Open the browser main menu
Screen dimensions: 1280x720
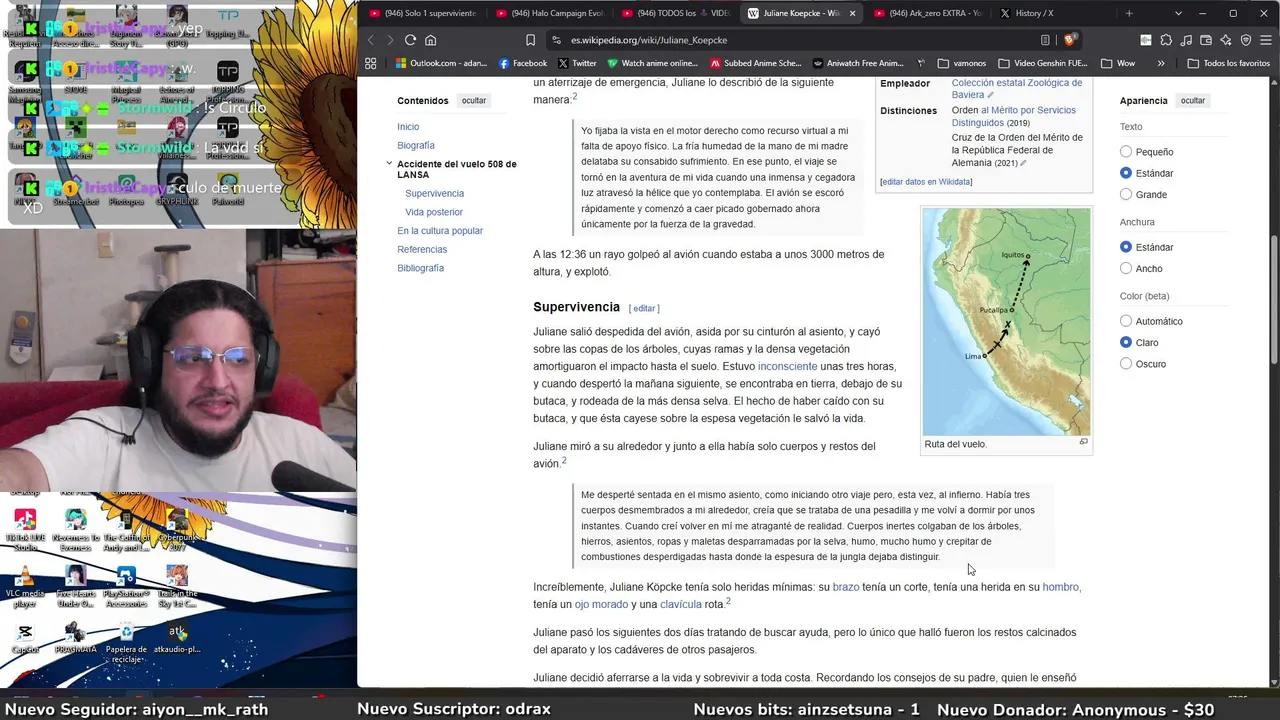(1265, 40)
